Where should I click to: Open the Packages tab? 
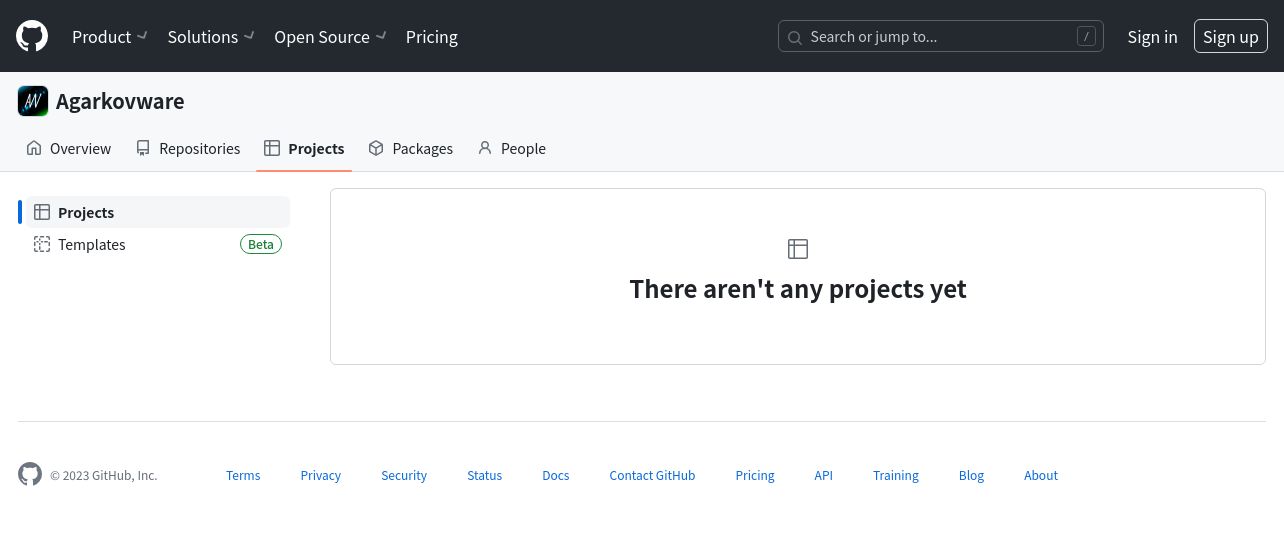point(410,148)
